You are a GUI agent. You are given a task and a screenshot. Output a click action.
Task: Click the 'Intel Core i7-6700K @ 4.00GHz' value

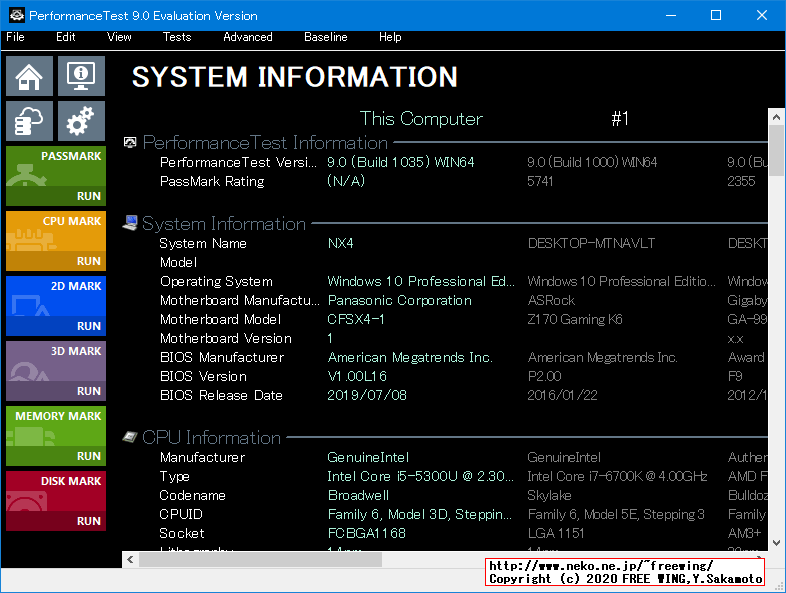click(x=617, y=476)
